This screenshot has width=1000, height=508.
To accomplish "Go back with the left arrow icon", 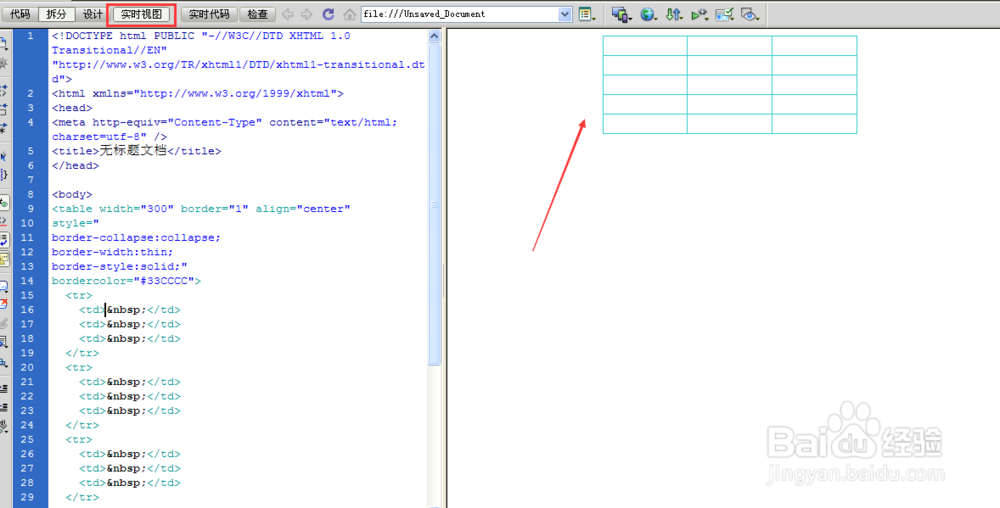I will 288,14.
